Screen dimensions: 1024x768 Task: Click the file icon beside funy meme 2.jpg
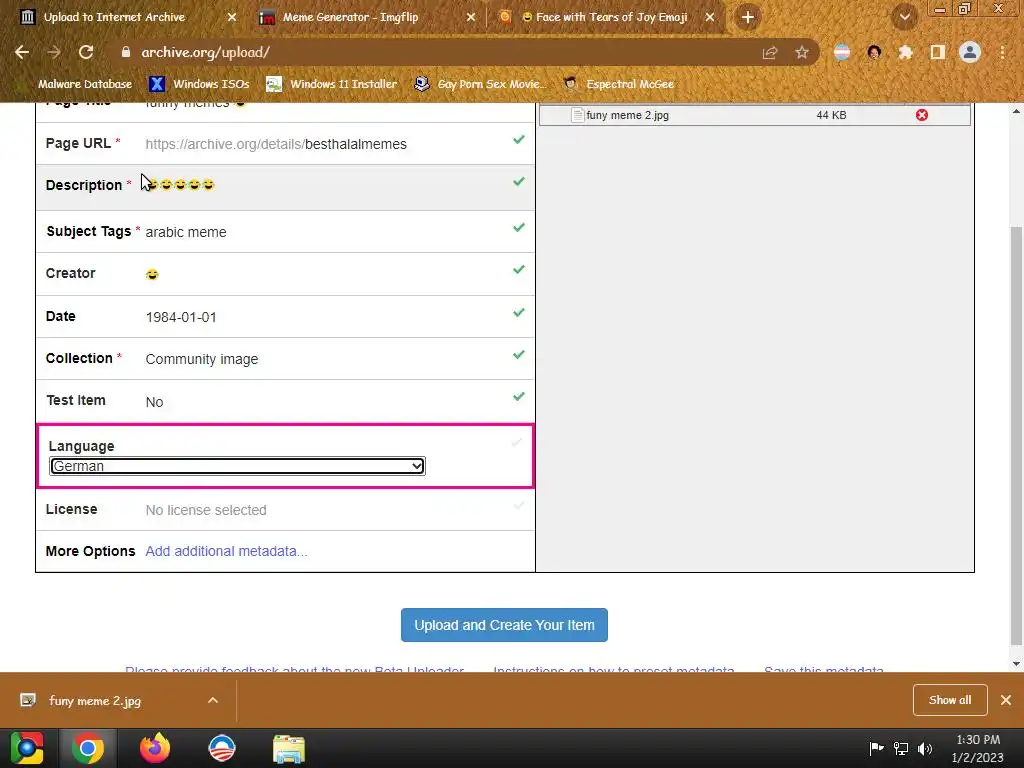tap(577, 115)
